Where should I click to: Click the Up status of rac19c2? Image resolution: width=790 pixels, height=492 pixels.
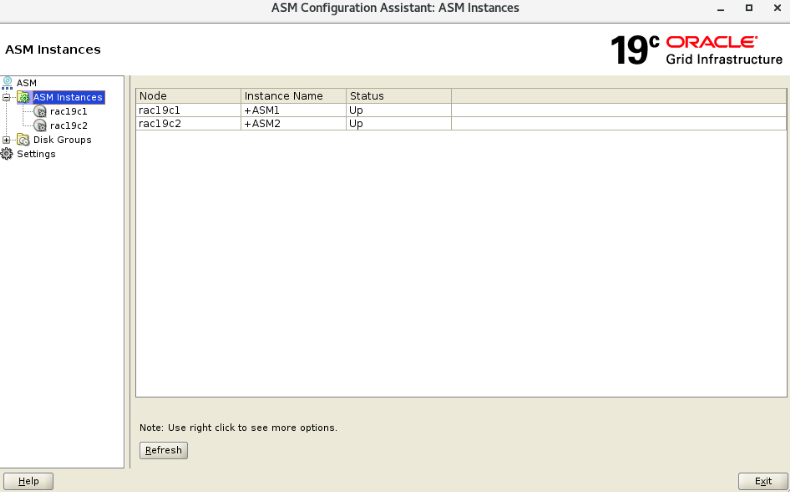point(398,124)
